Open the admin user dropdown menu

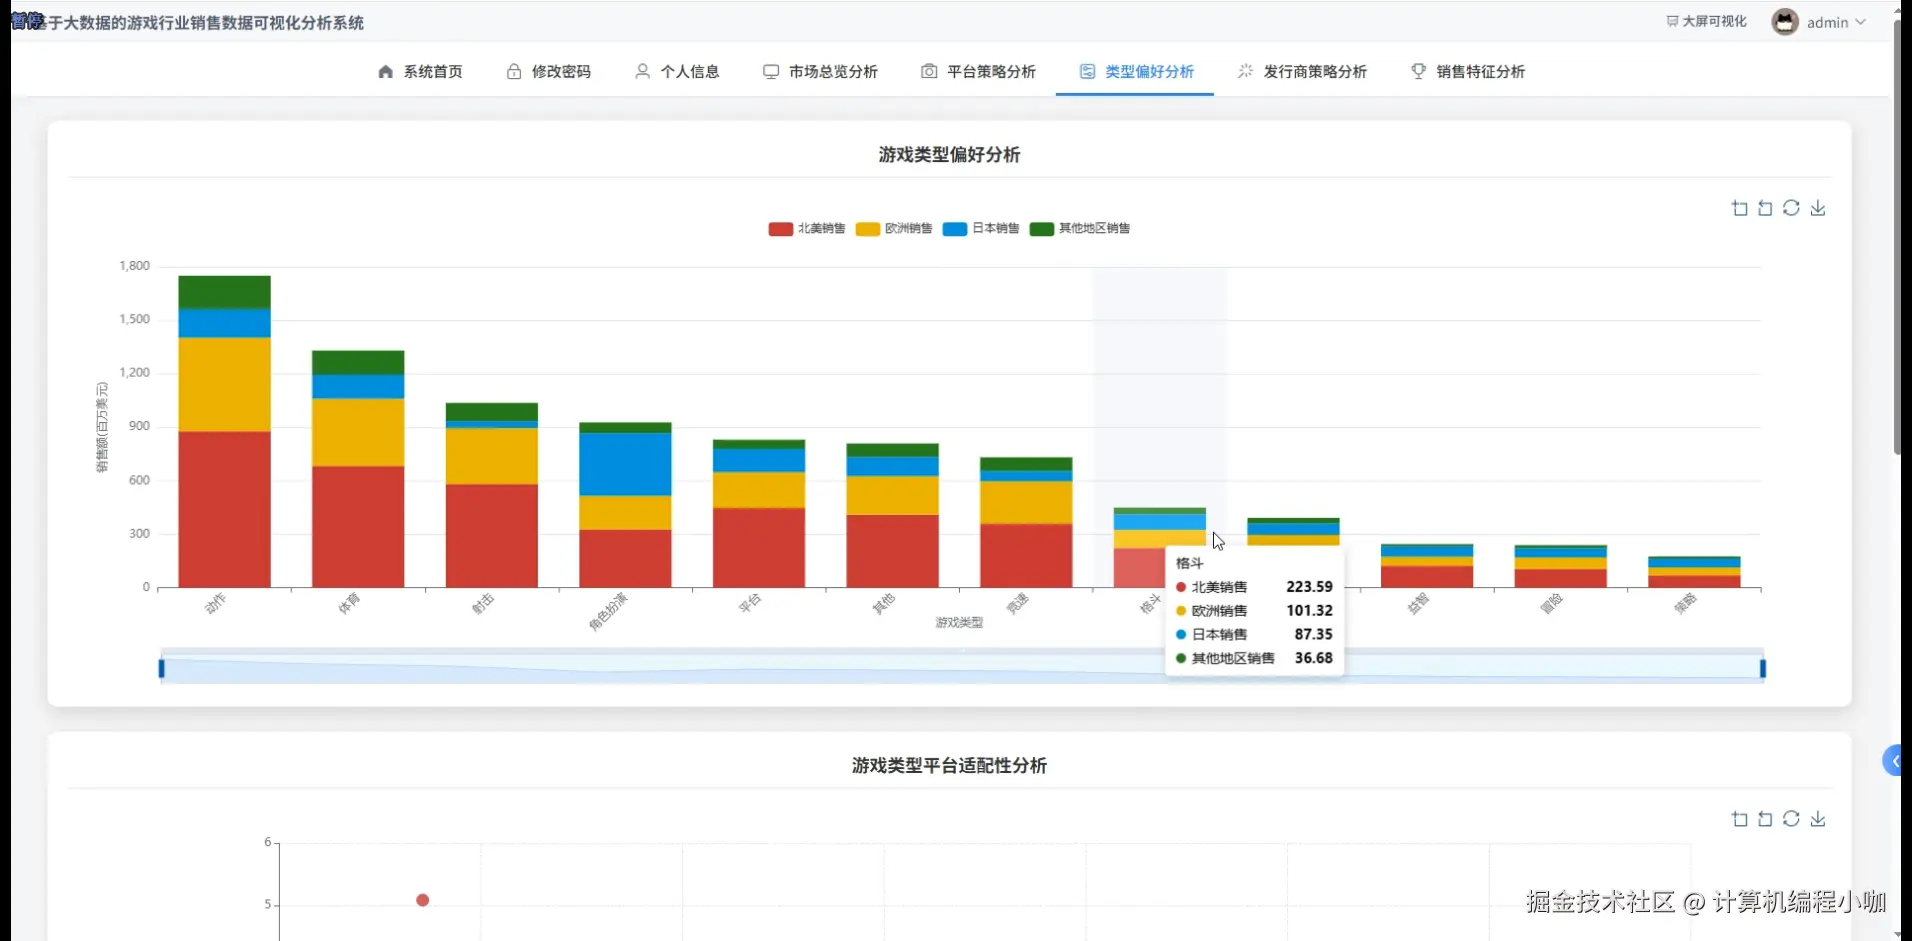(1836, 22)
